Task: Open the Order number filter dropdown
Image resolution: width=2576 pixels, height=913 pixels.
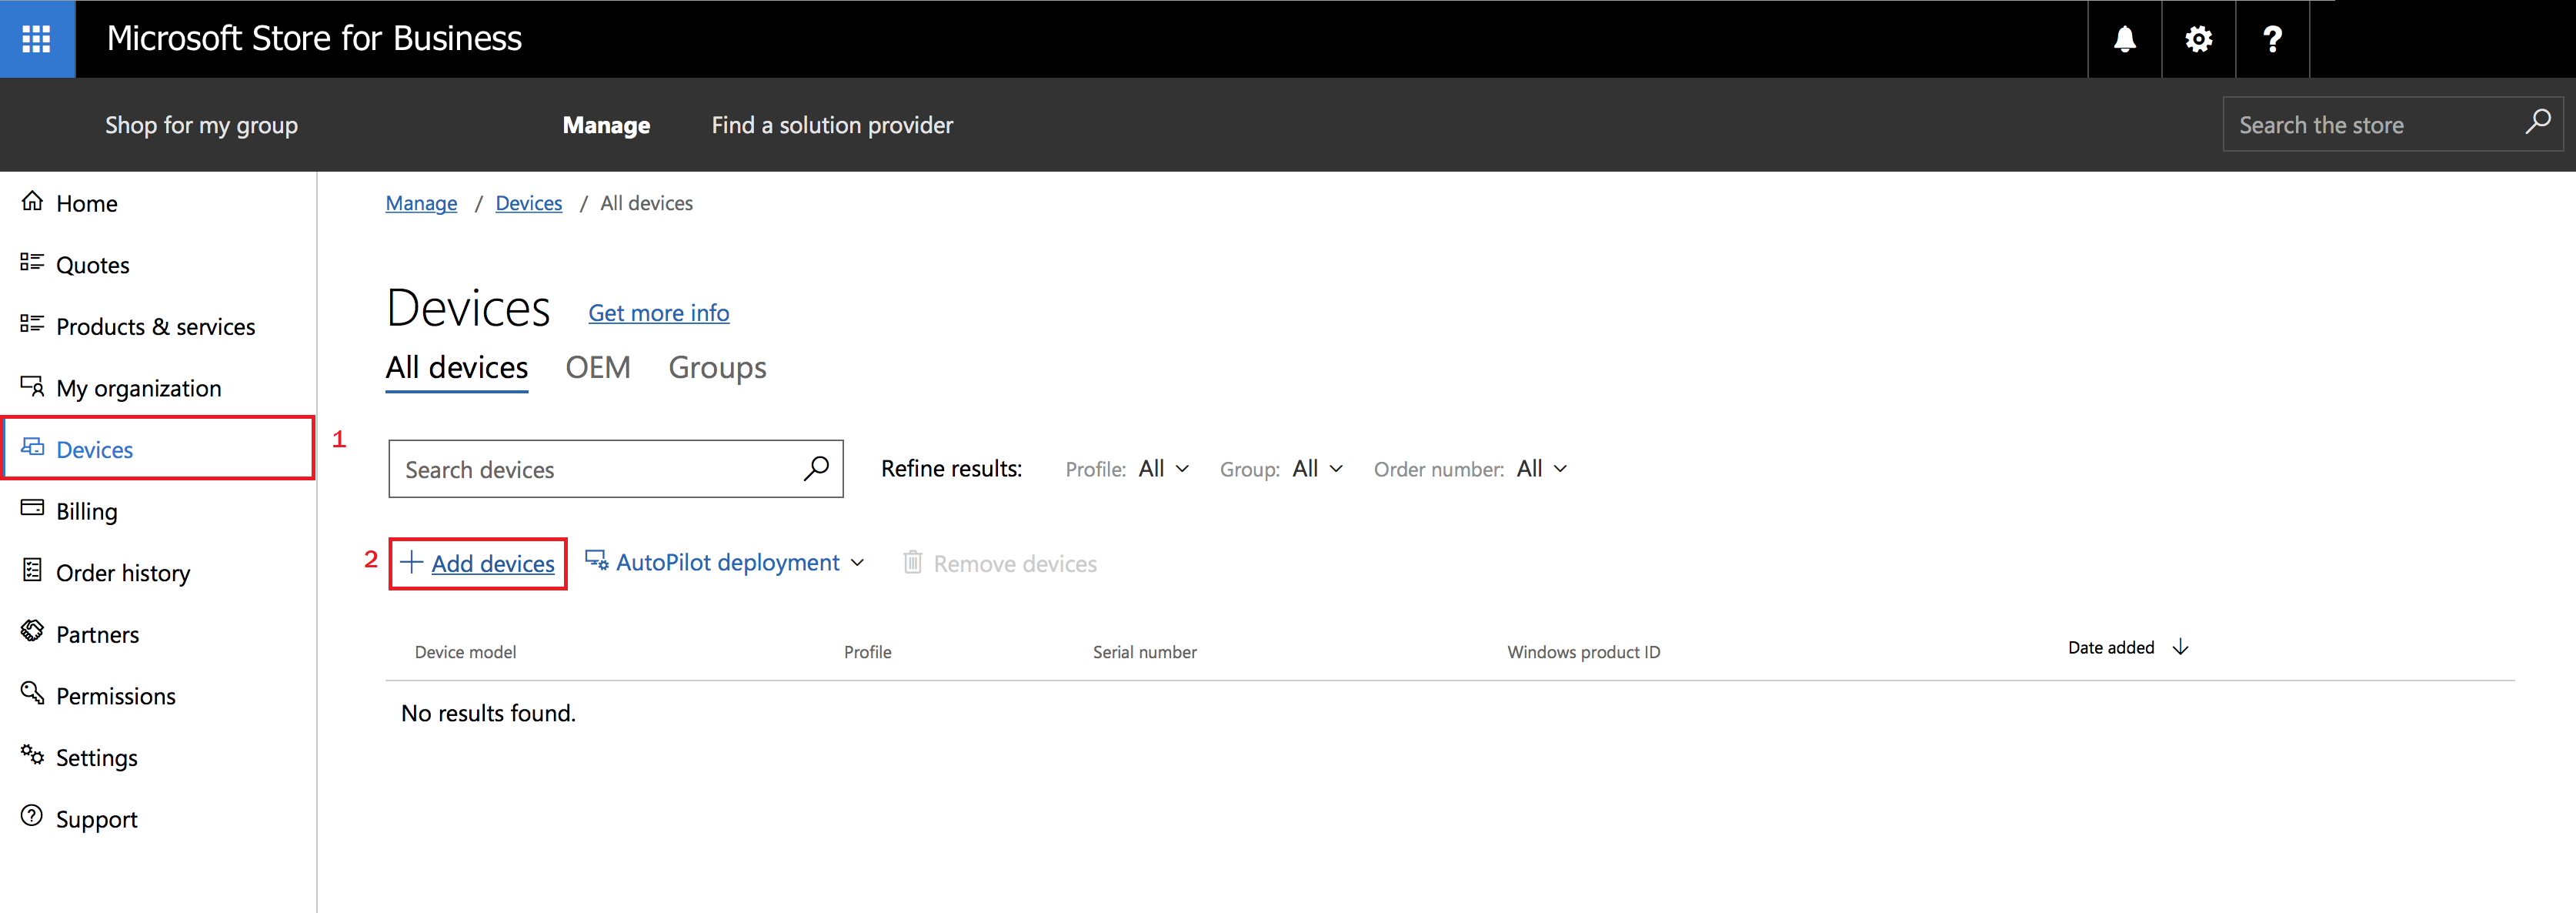Action: 1541,468
